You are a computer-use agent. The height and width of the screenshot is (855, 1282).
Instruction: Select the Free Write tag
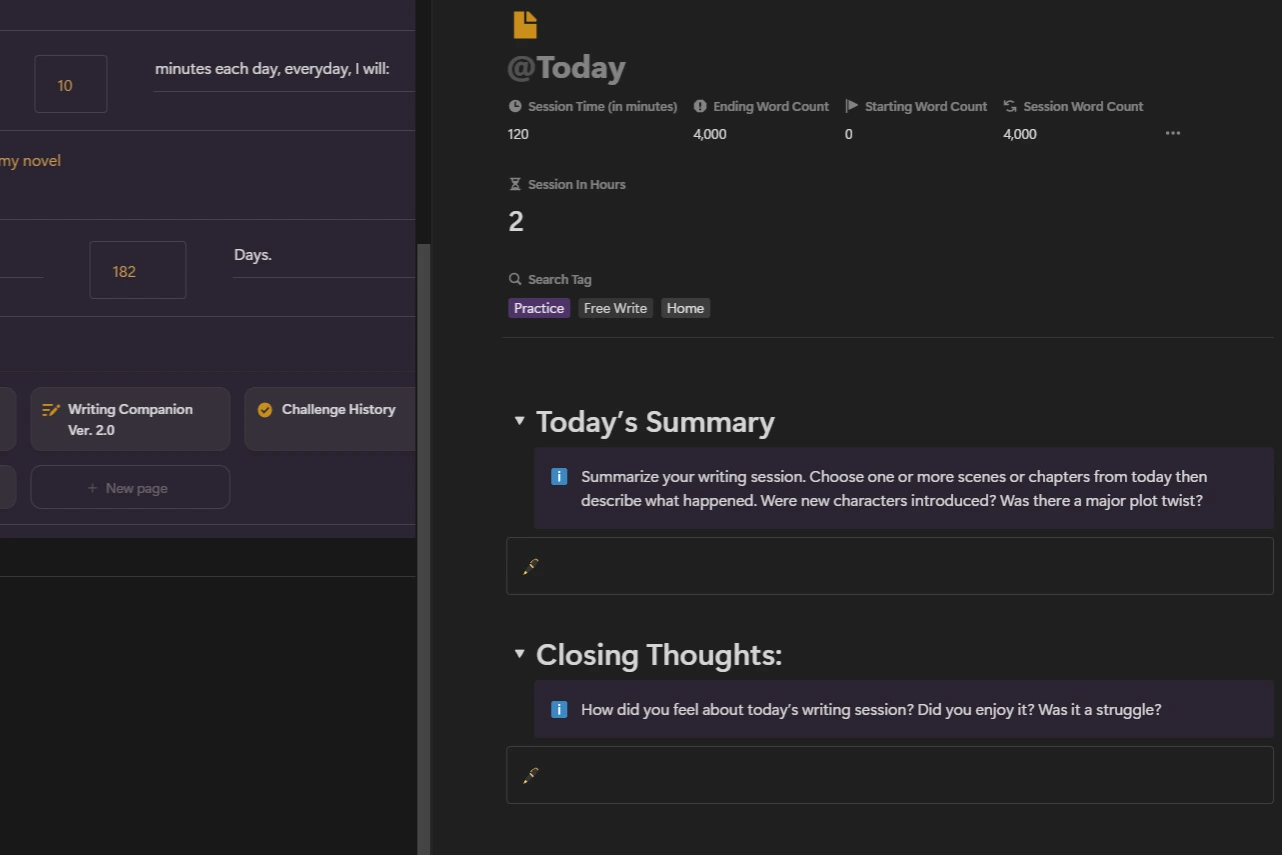point(615,308)
